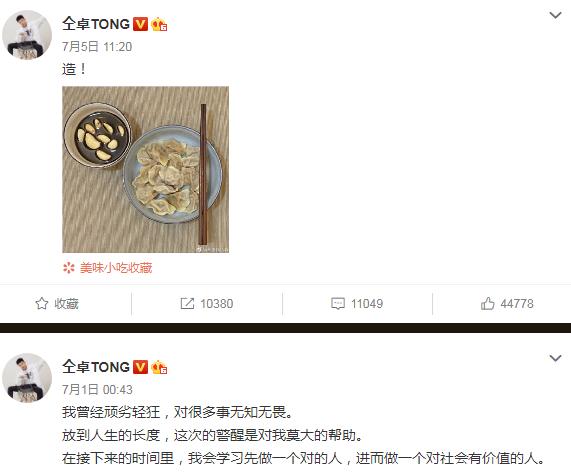Click the repost share icon
Viewport: 571px width, 473px height.
187,303
